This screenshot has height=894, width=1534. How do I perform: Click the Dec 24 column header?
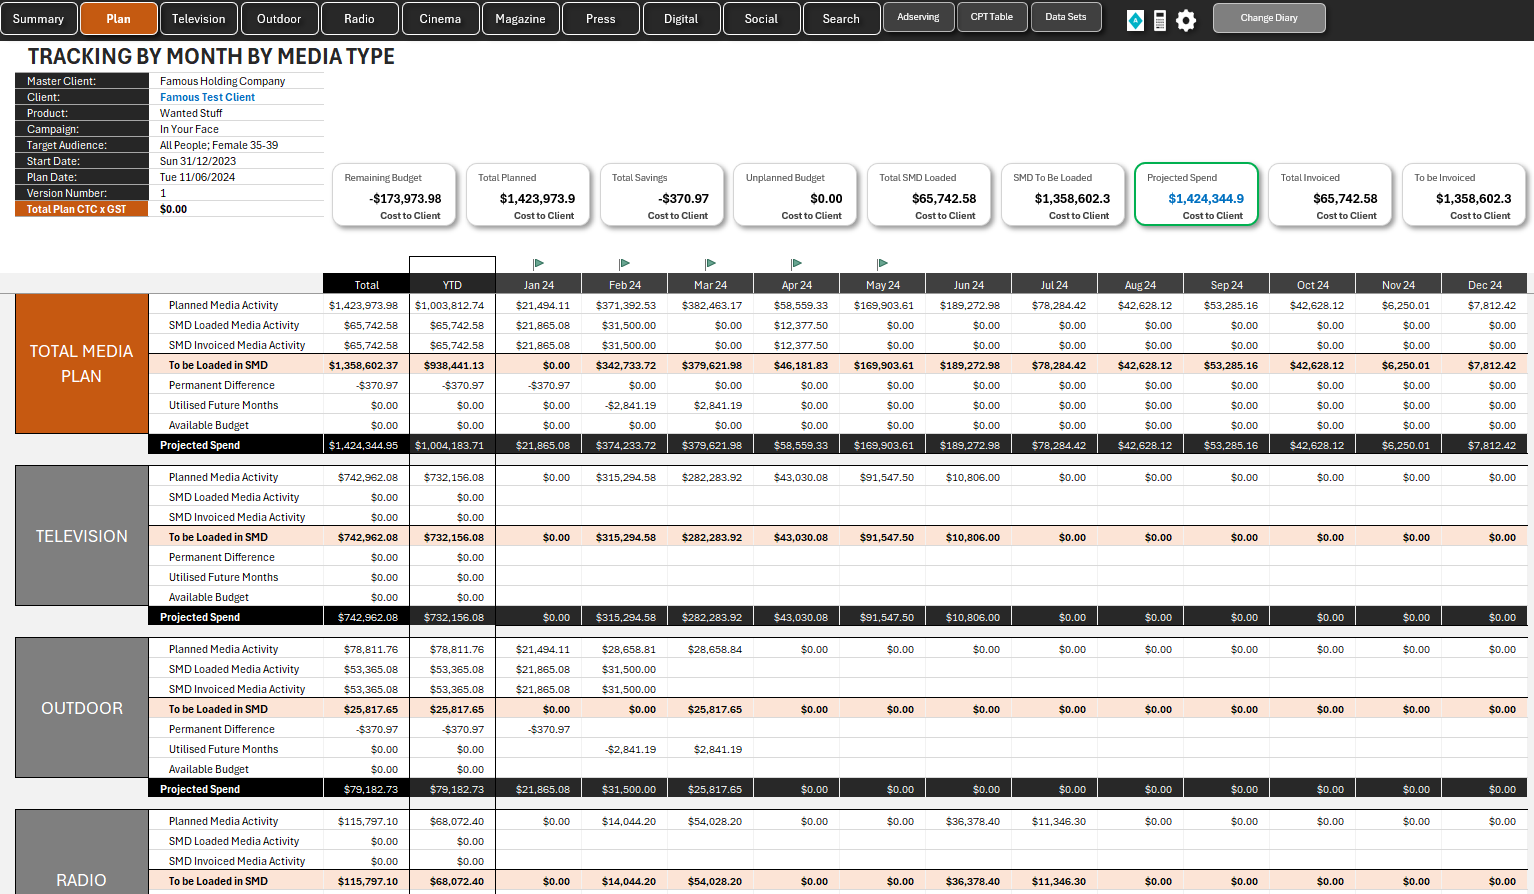click(1485, 284)
